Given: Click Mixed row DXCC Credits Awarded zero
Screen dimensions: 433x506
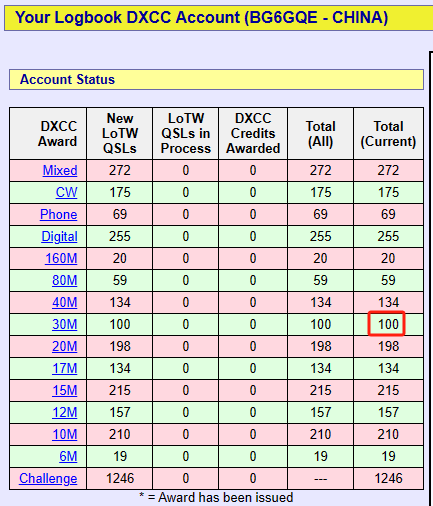Looking at the screenshot, I should click(x=253, y=170).
